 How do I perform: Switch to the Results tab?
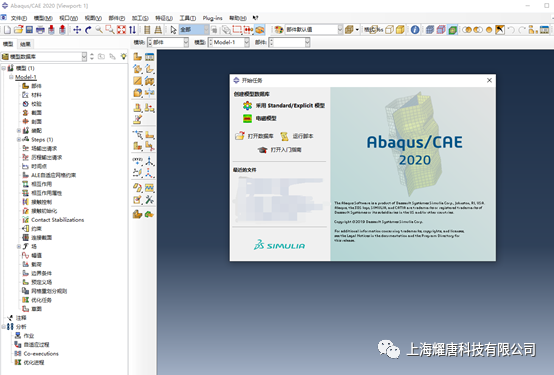[x=25, y=44]
